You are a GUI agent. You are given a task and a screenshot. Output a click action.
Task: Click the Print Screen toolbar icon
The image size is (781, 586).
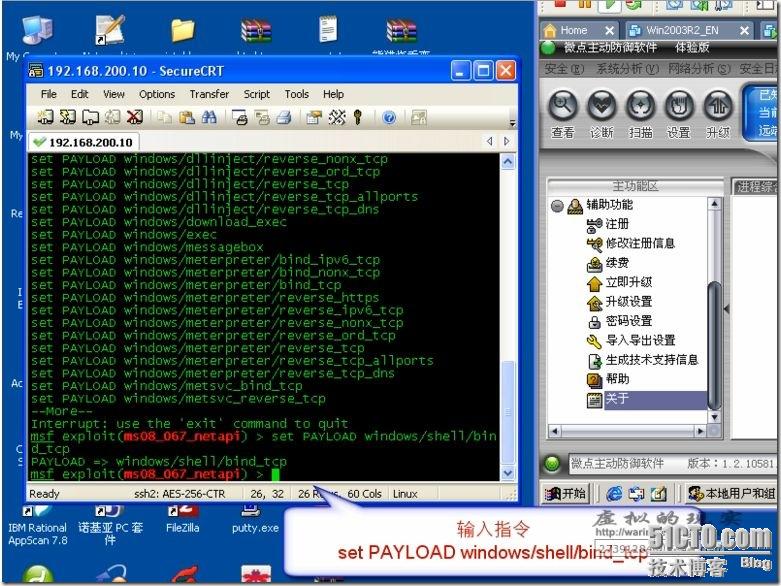pos(240,117)
